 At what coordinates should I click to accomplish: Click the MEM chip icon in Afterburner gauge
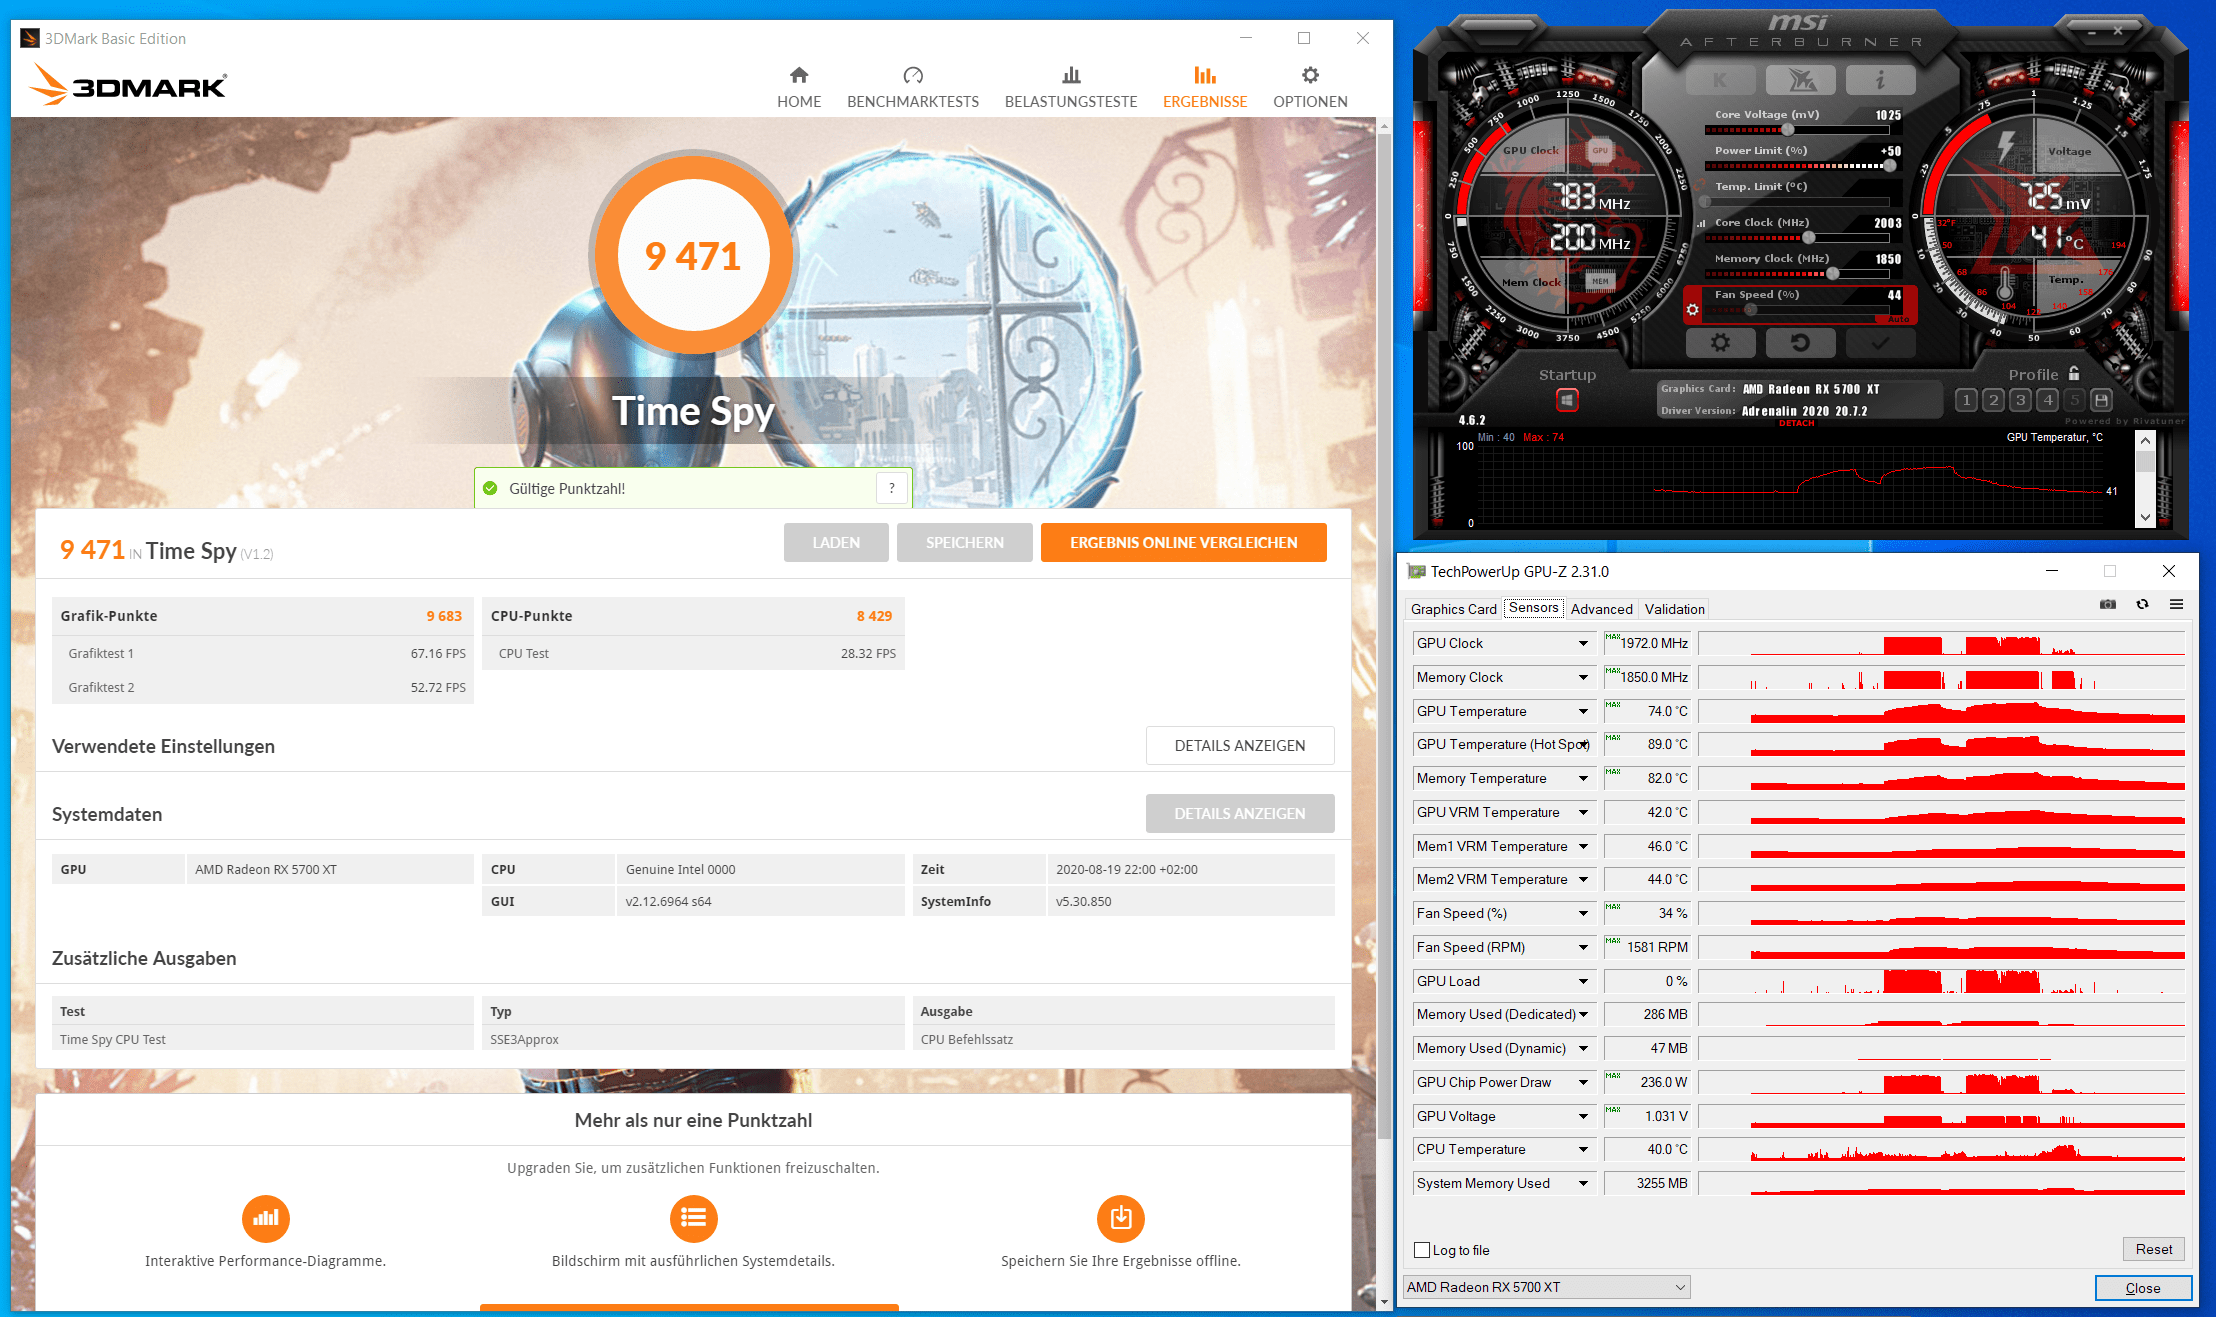click(1601, 281)
